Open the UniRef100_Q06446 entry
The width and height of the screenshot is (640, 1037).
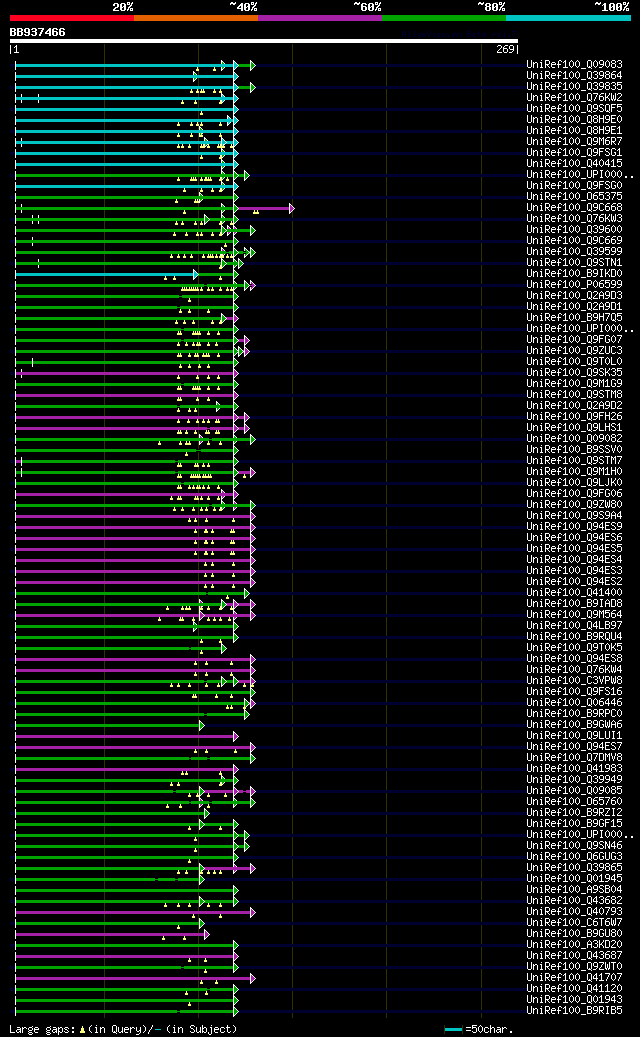coord(574,703)
